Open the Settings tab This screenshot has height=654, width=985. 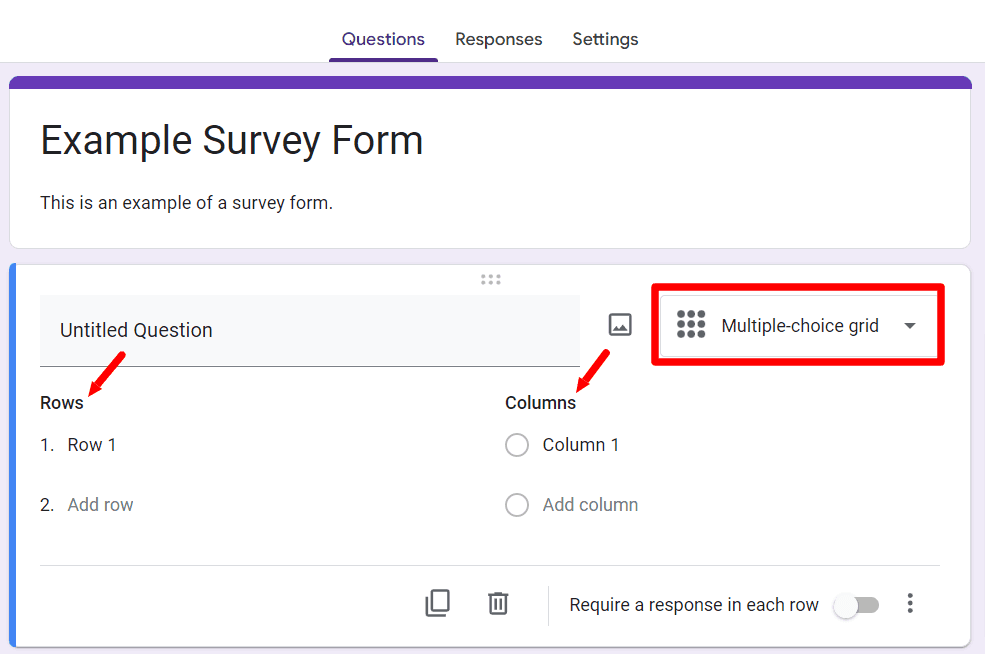pos(605,40)
